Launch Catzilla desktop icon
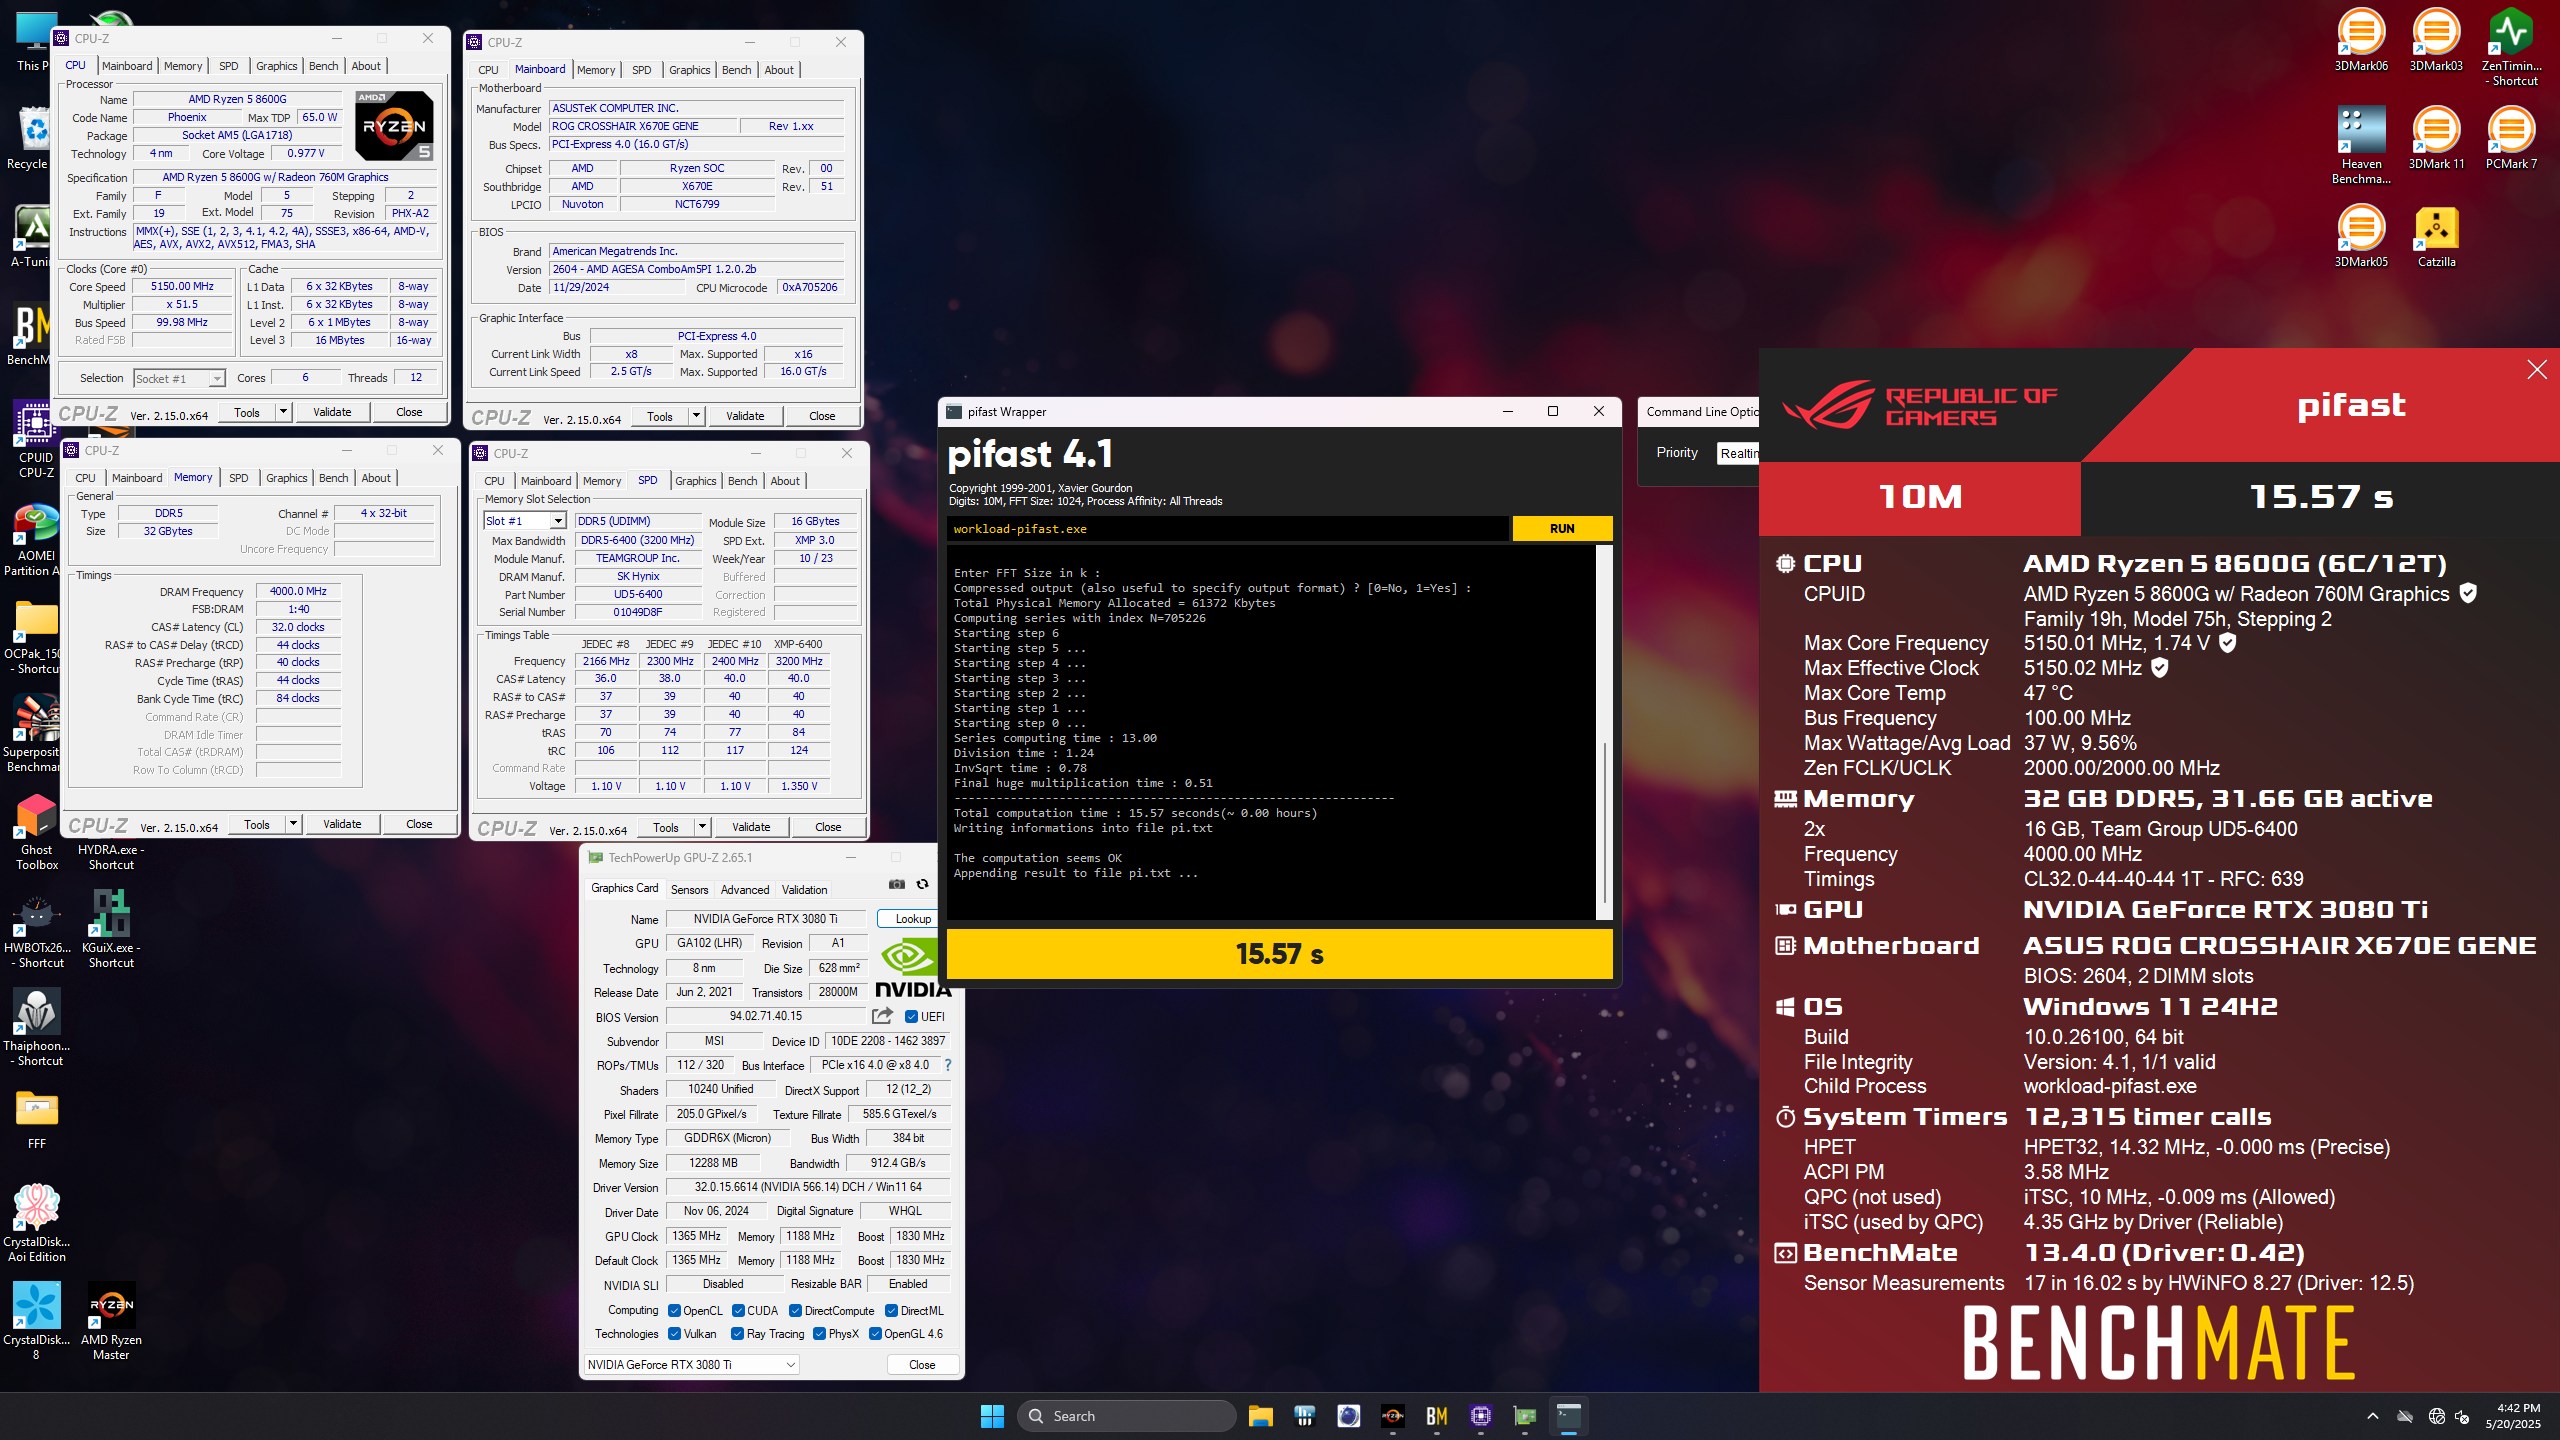This screenshot has height=1440, width=2560. (2436, 236)
